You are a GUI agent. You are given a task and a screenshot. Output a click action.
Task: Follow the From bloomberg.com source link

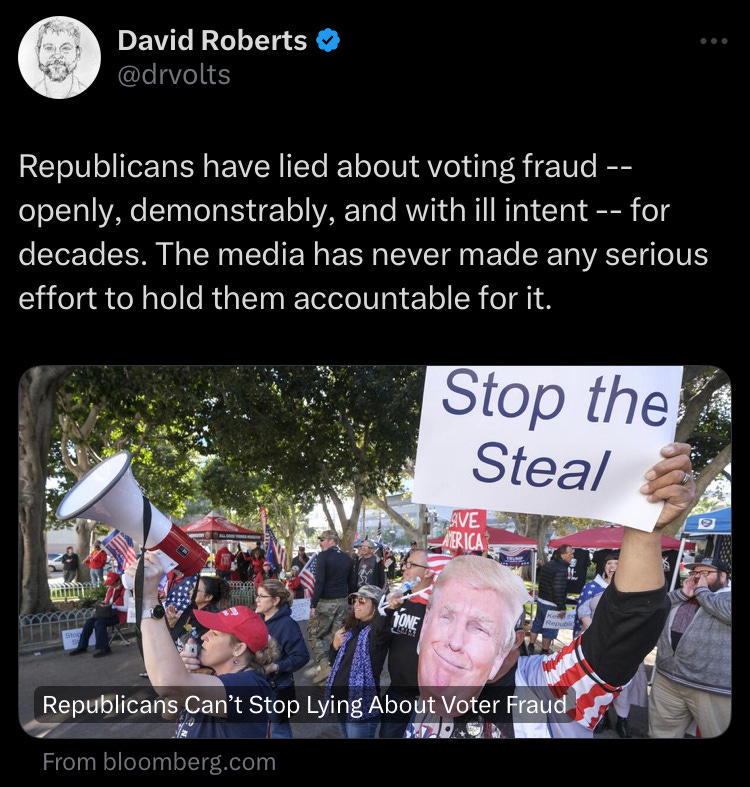coord(159,762)
